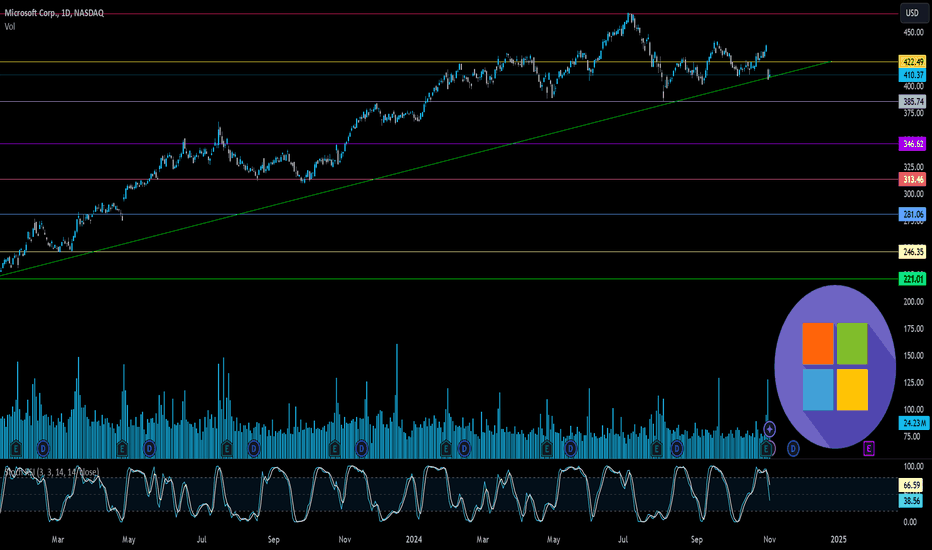This screenshot has width=932, height=550.
Task: Select the grey 385.74 price label
Action: point(913,102)
